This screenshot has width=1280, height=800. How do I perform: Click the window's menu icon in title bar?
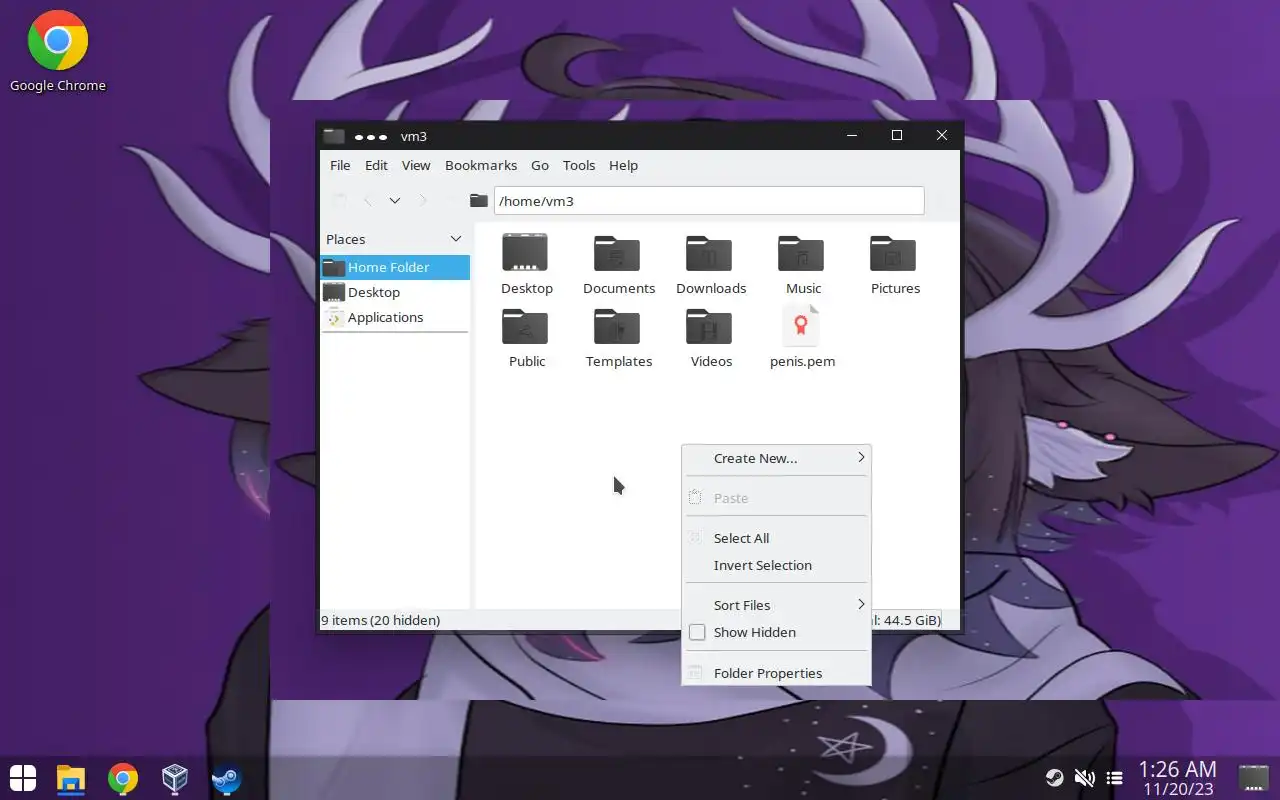[334, 136]
